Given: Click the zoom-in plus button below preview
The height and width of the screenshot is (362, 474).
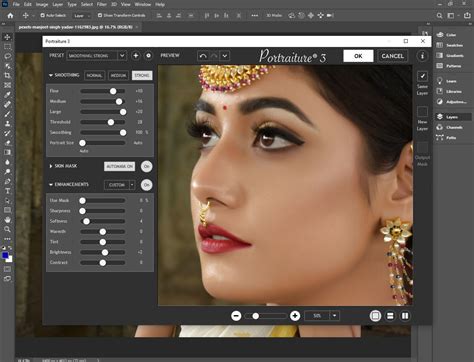Looking at the screenshot, I should [x=295, y=316].
